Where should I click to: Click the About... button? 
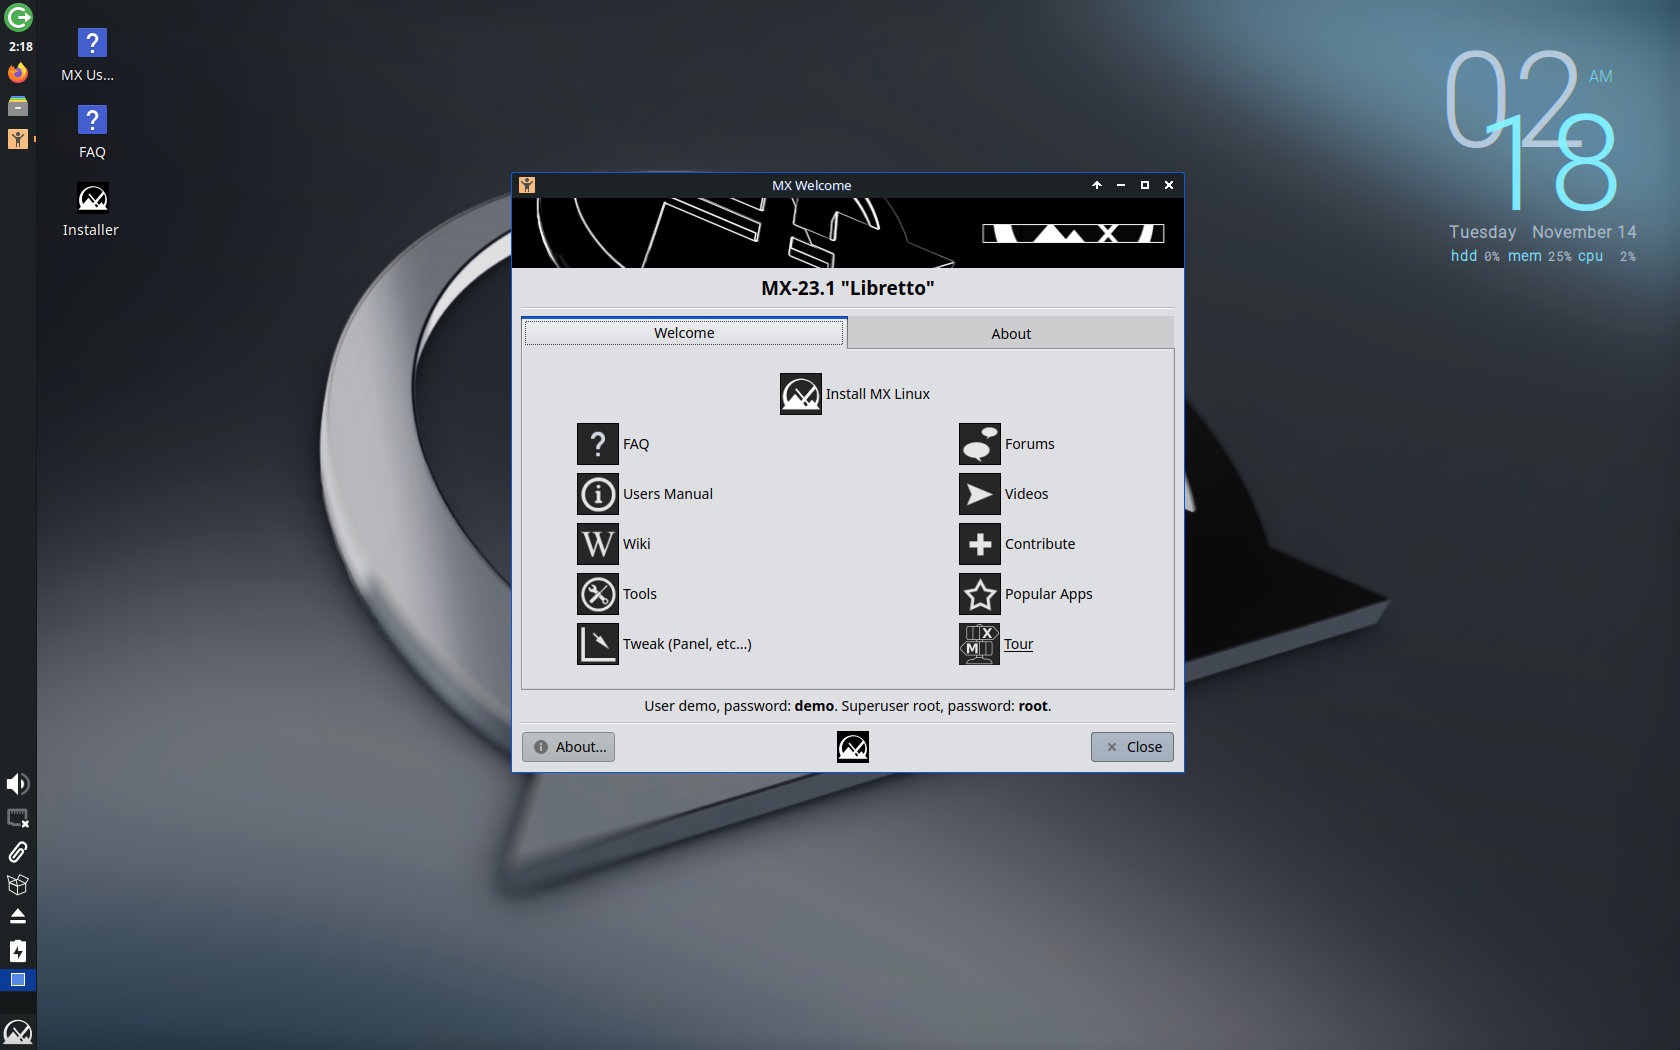pyautogui.click(x=568, y=747)
